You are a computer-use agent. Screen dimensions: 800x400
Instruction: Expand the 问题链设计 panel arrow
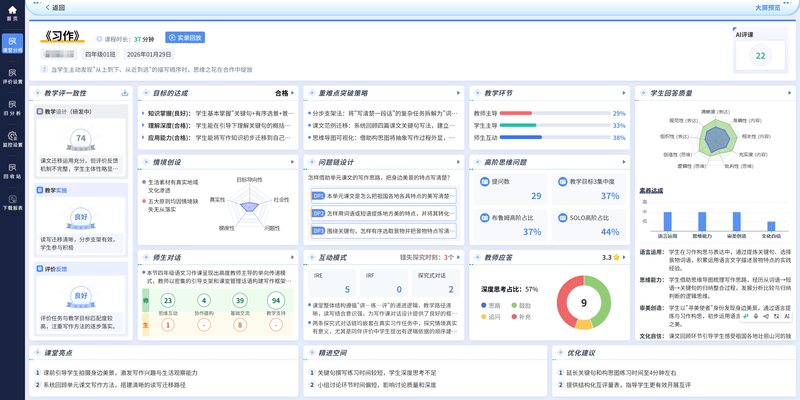(x=458, y=162)
